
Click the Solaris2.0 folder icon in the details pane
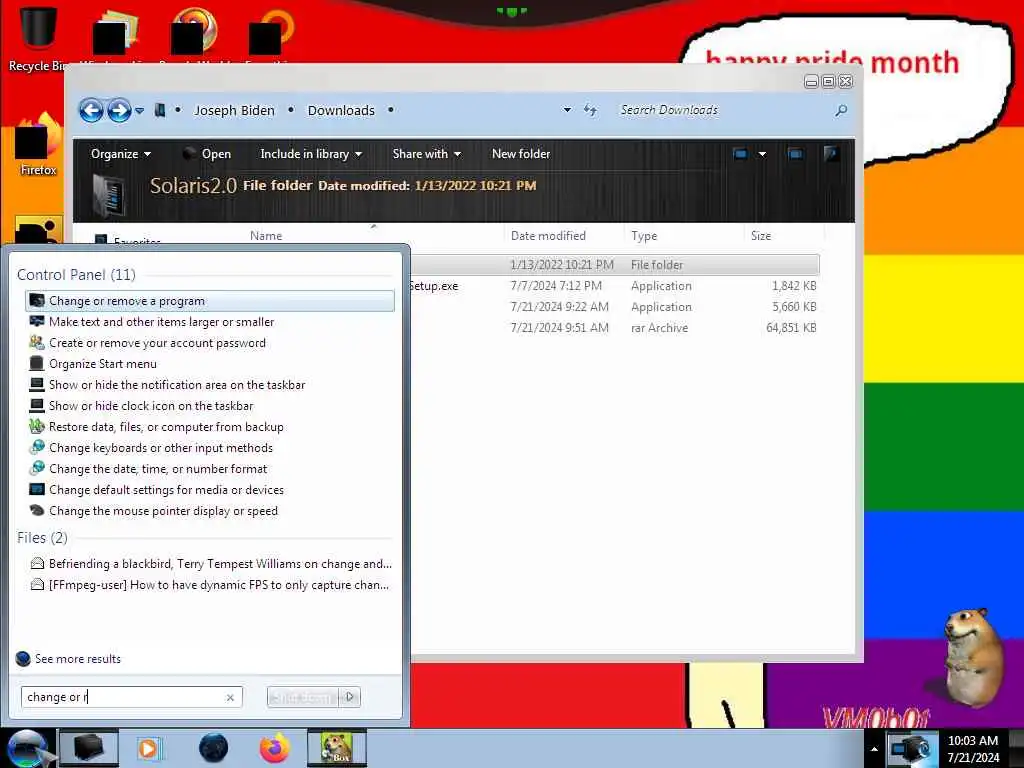click(108, 195)
